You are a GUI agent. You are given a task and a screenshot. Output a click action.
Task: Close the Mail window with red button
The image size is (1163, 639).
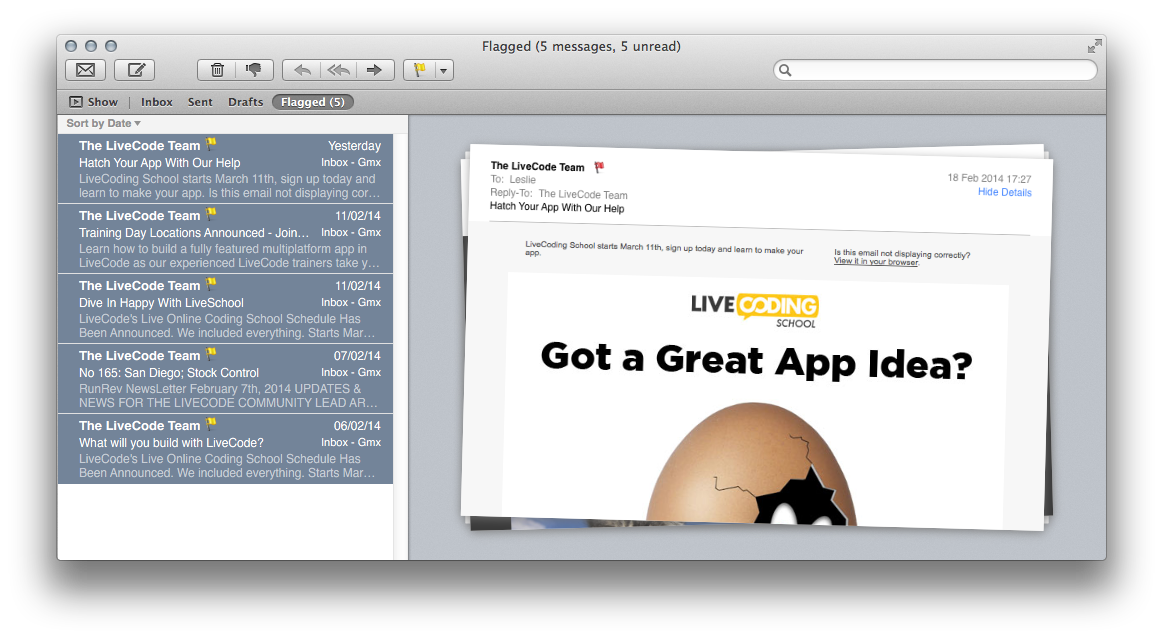click(71, 46)
